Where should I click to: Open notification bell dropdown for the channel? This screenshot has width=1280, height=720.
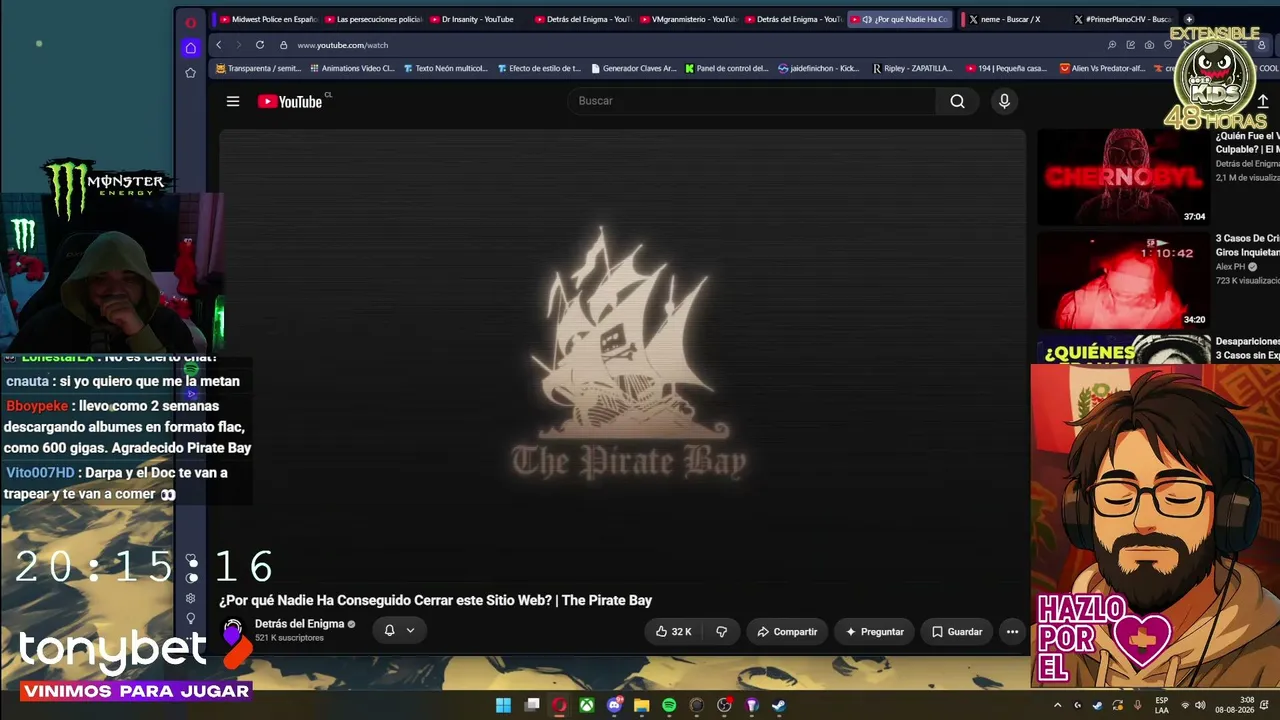click(x=399, y=630)
